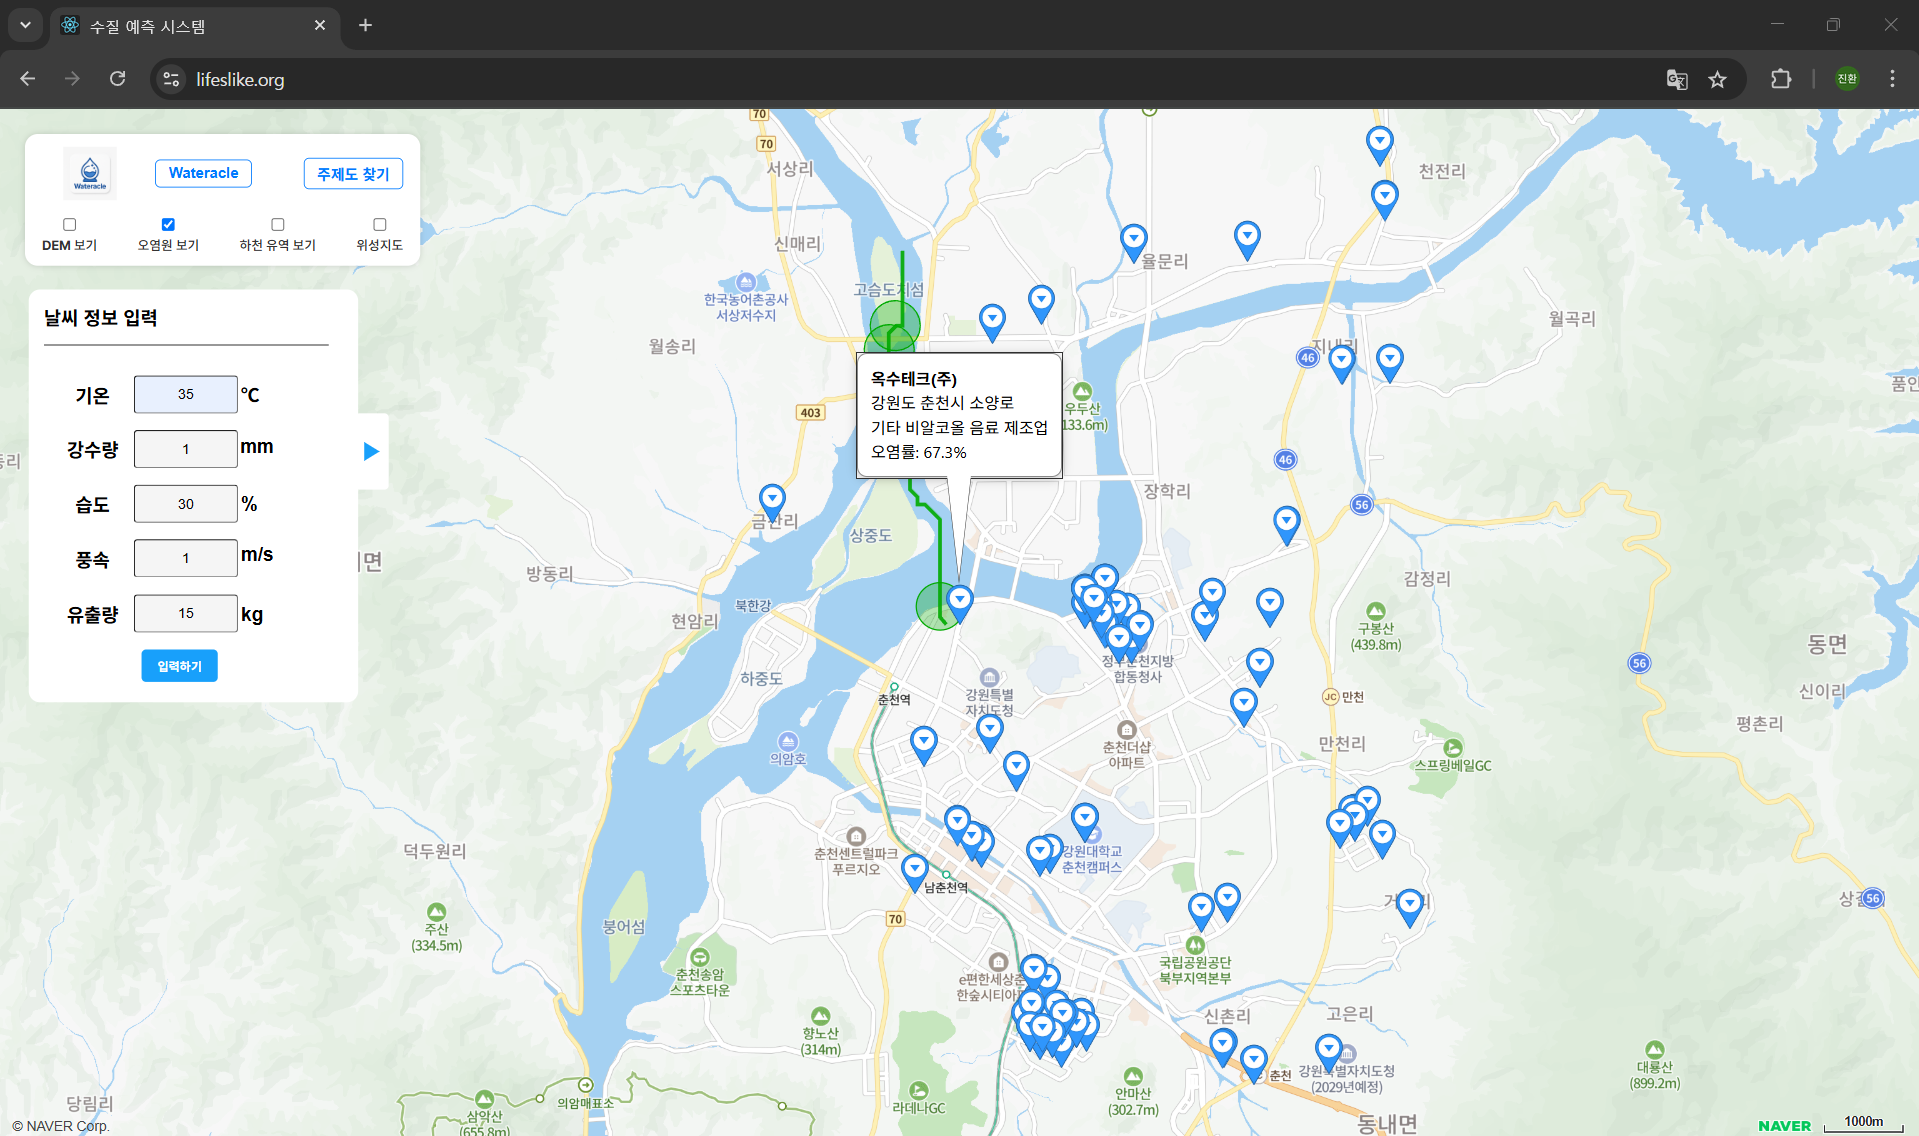Click the 풍속 wind speed input field
This screenshot has width=1919, height=1136.
click(186, 558)
